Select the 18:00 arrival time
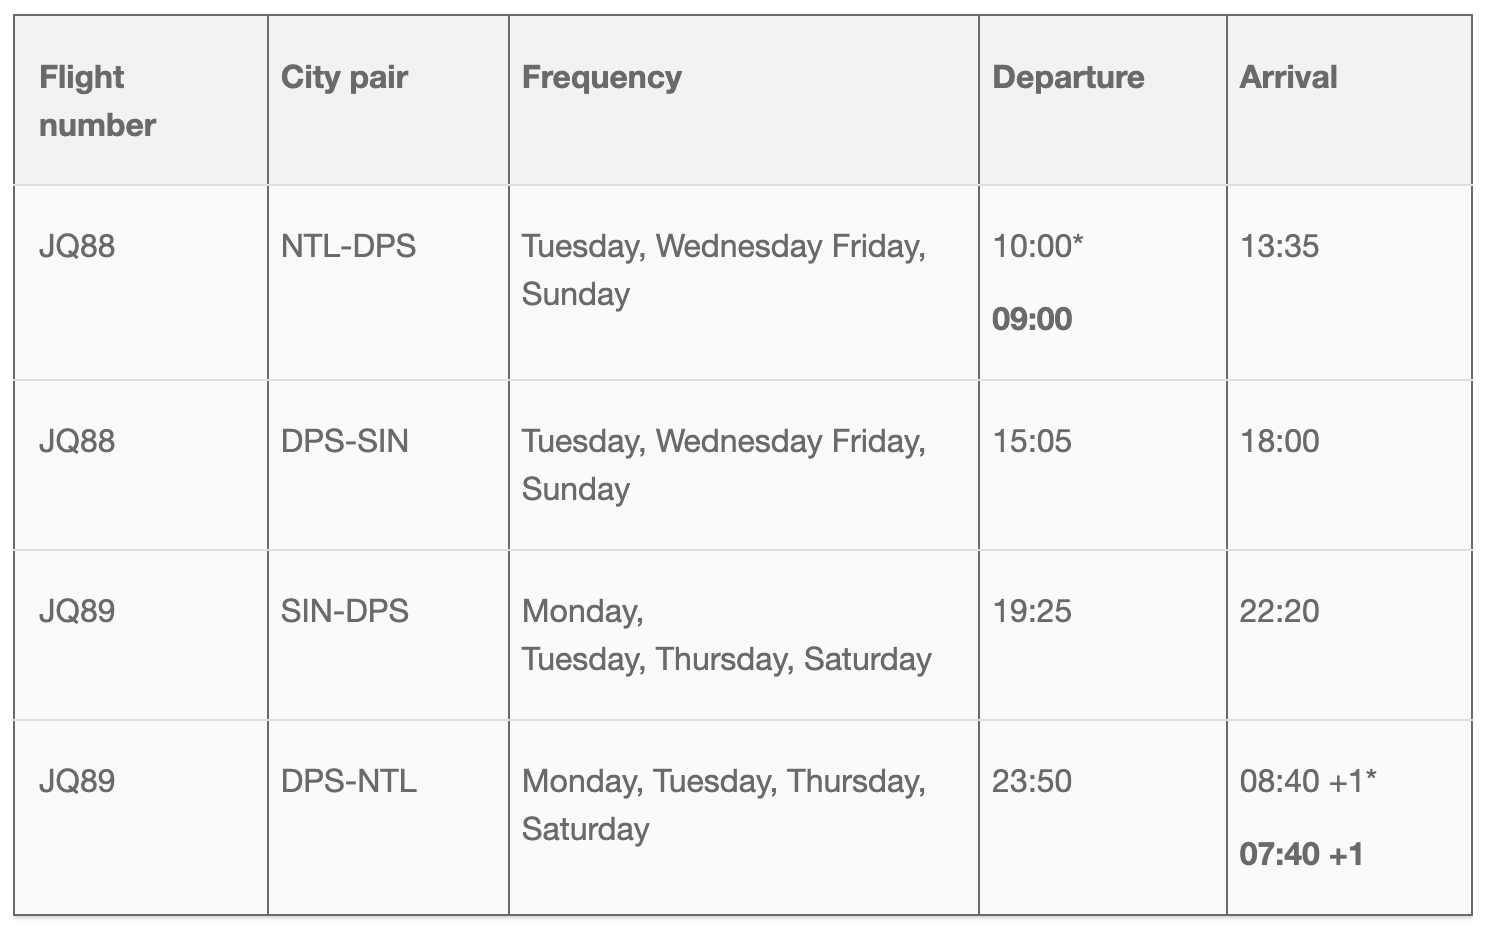 point(1279,441)
